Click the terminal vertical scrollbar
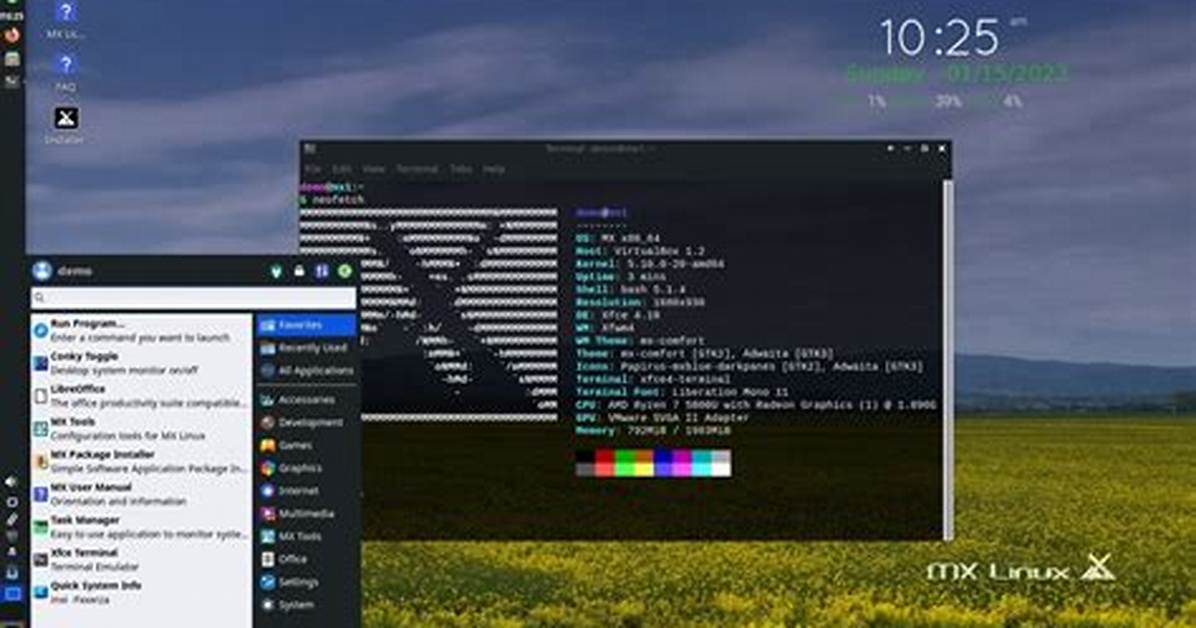This screenshot has height=628, width=1196. point(948,359)
